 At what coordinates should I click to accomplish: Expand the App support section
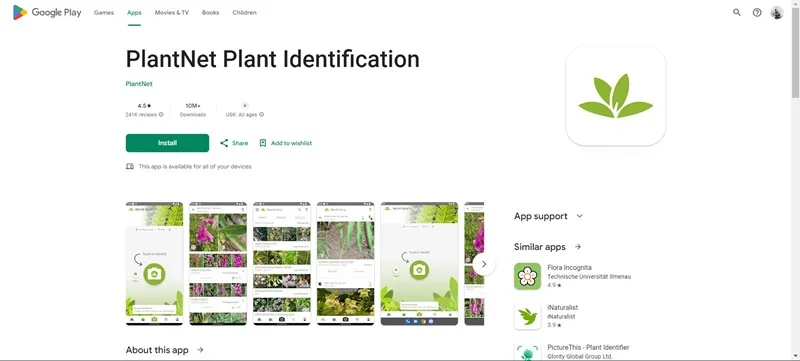tap(580, 216)
